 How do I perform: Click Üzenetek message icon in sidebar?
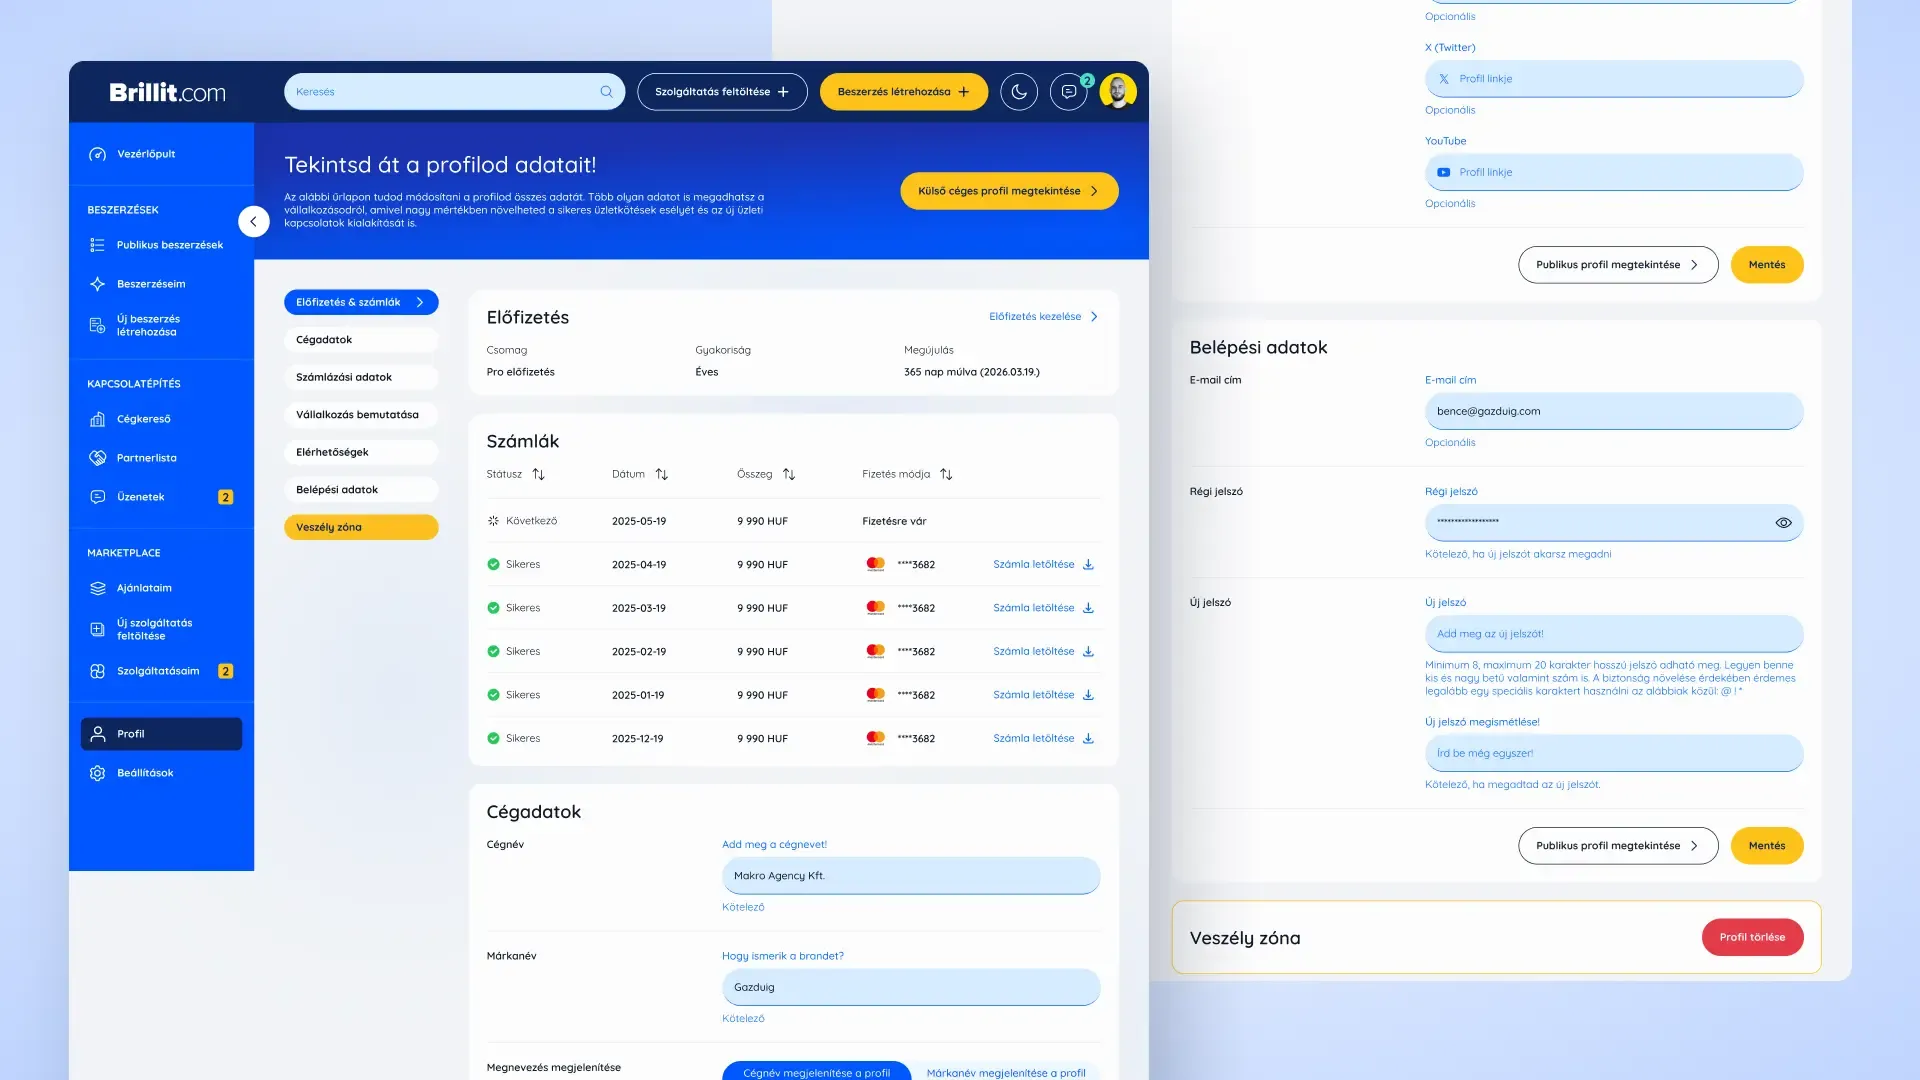coord(97,497)
